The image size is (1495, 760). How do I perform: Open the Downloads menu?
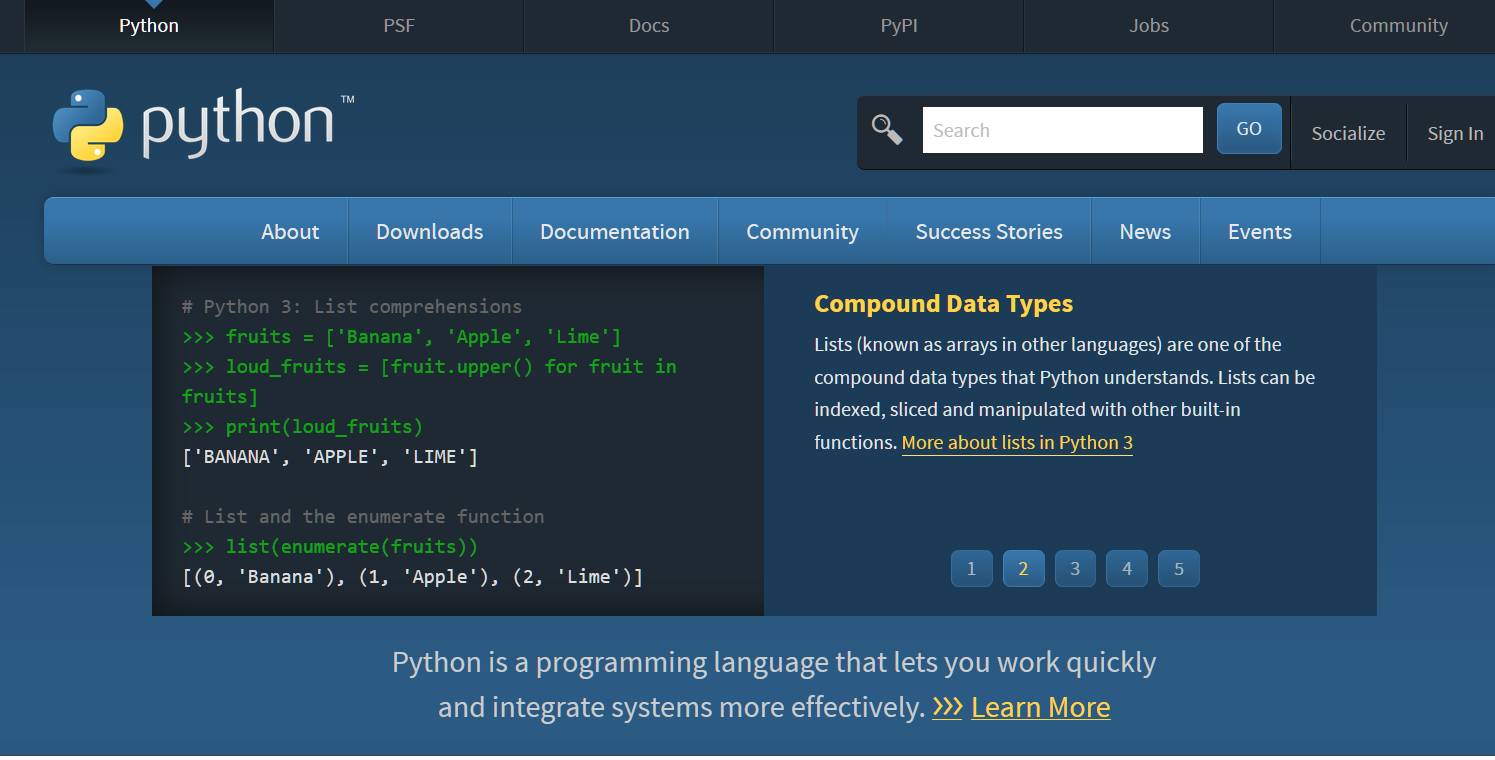tap(430, 231)
